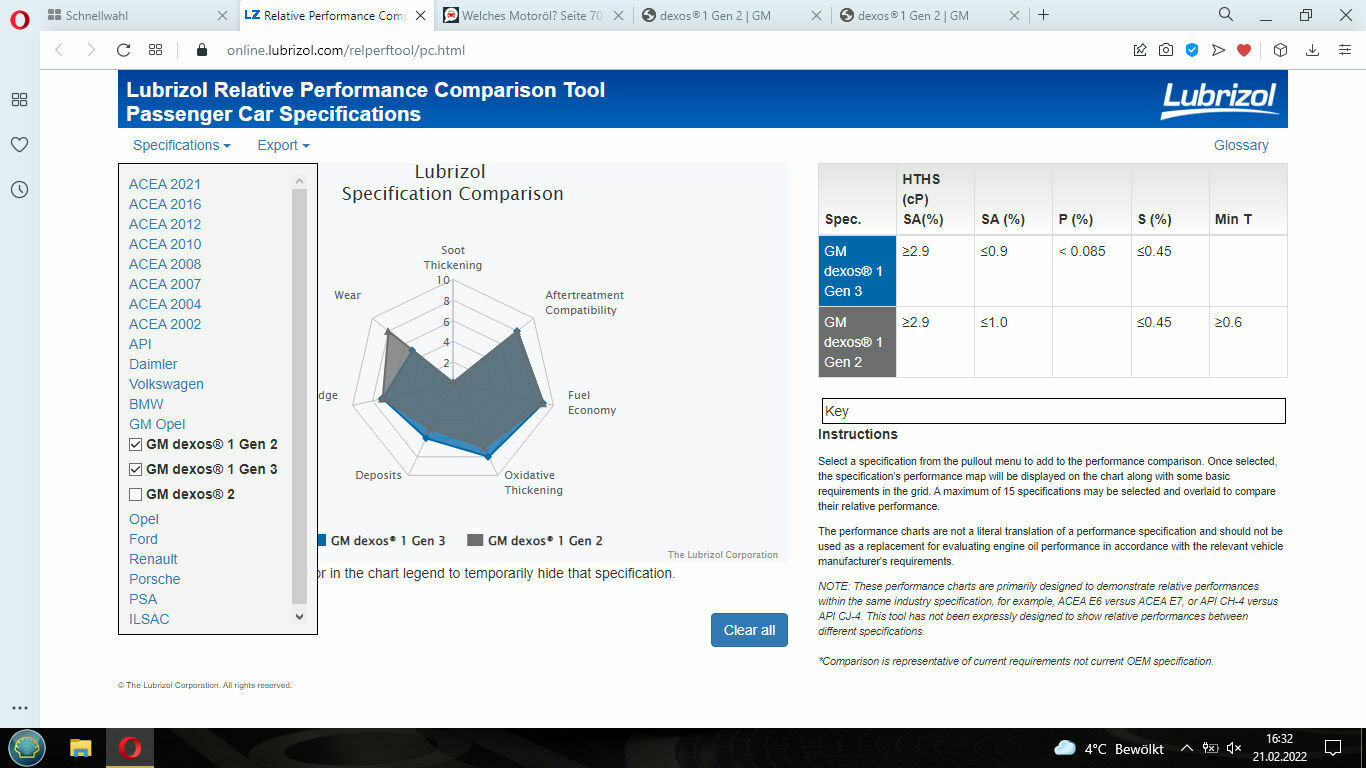Click the Key input box
The height and width of the screenshot is (768, 1366).
[x=1053, y=411]
